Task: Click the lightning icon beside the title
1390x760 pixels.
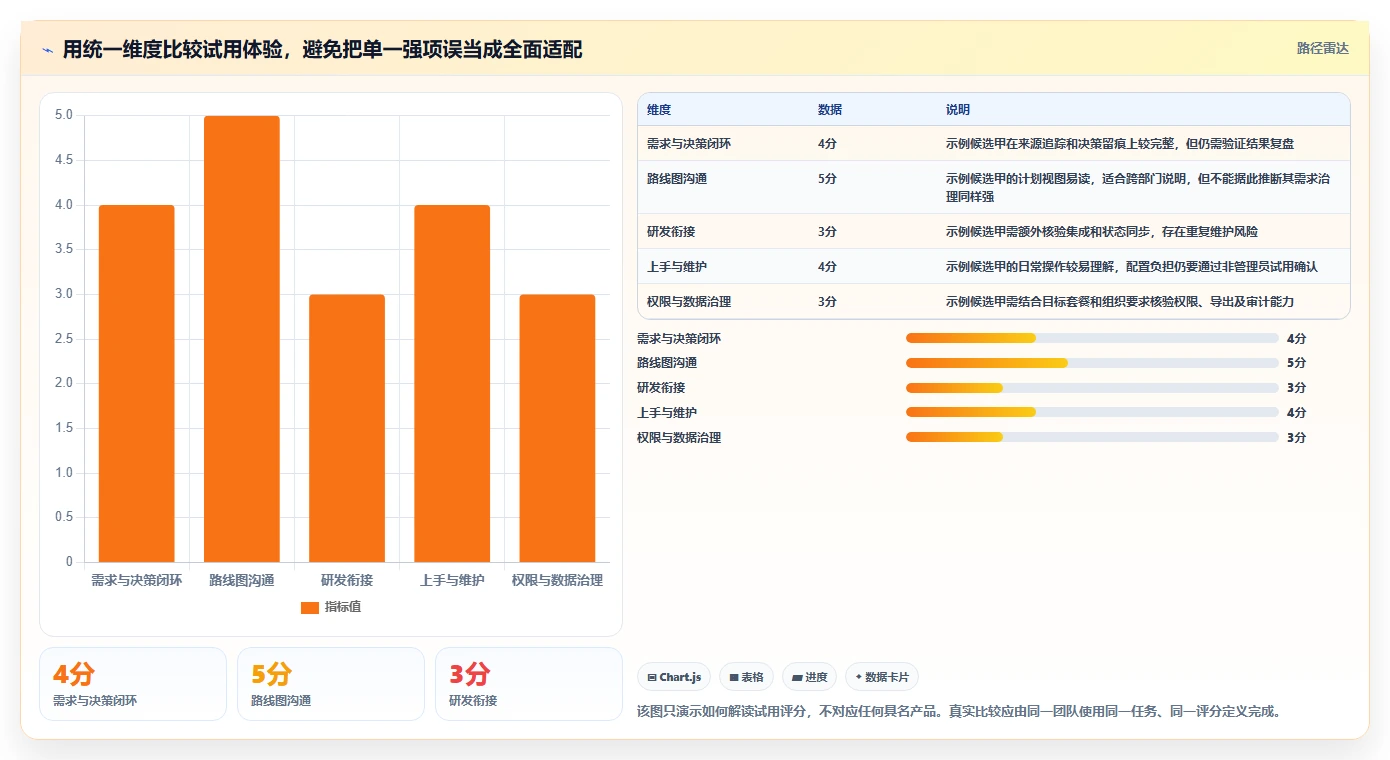Action: click(x=47, y=50)
